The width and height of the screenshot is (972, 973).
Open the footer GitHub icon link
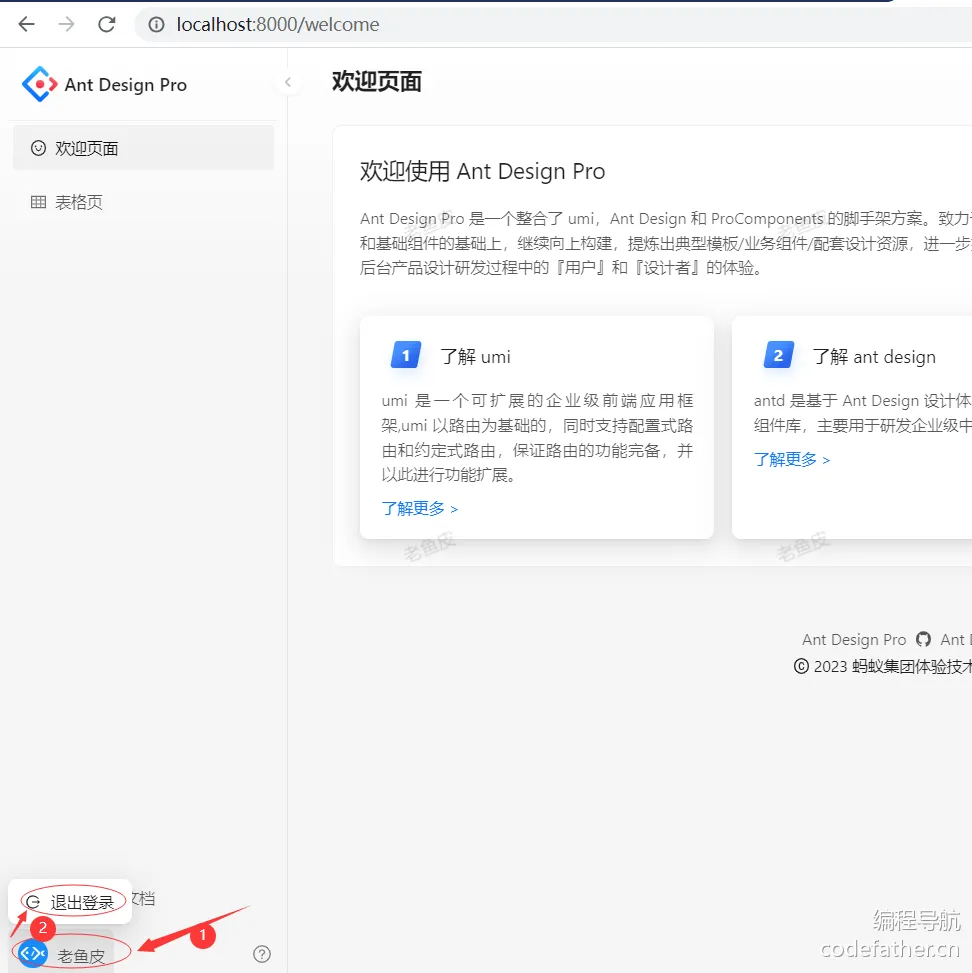[924, 639]
